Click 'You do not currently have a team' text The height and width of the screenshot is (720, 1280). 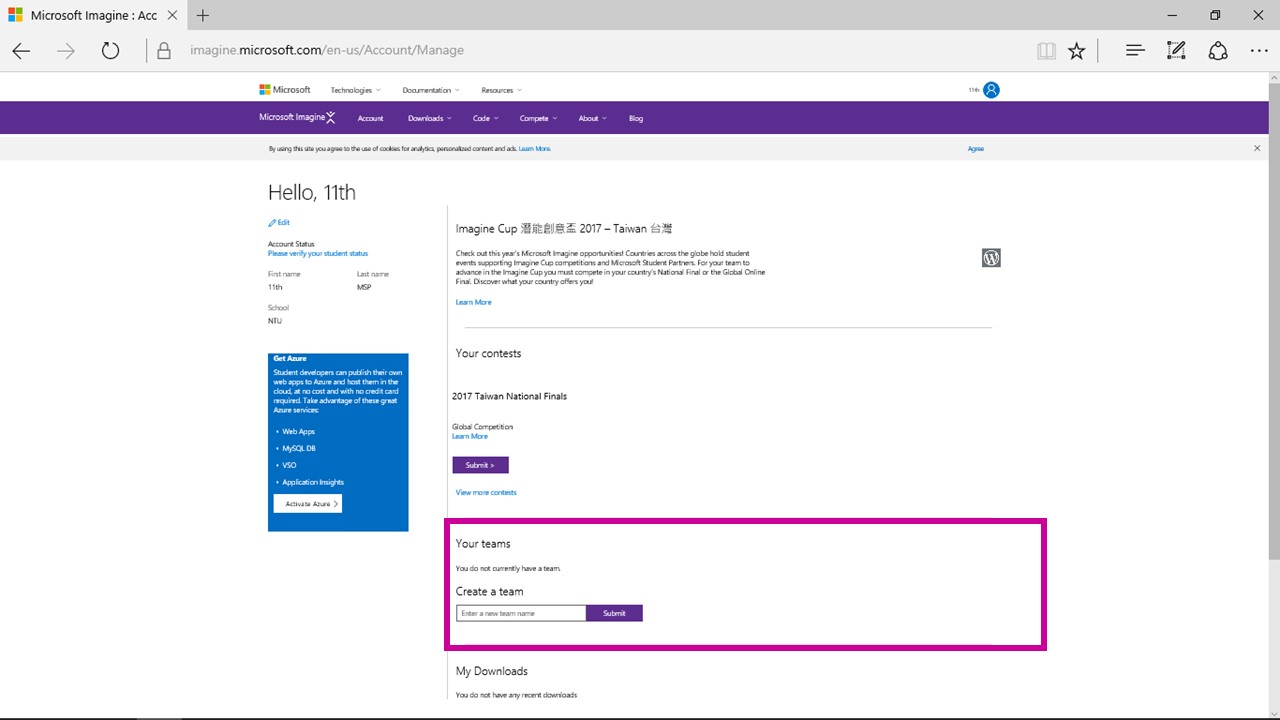508,568
